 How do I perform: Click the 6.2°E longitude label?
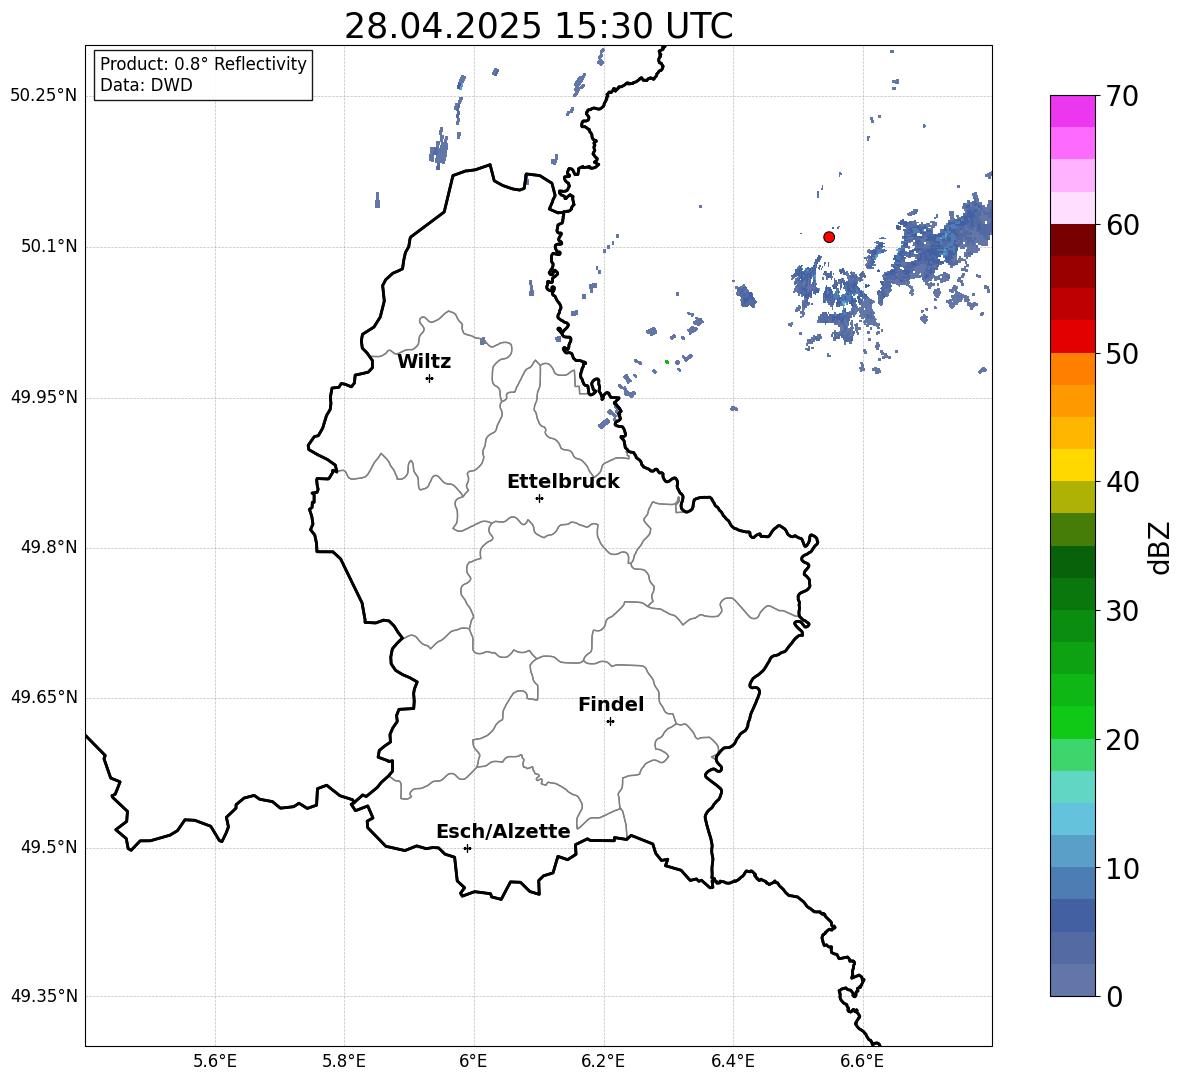603,1061
